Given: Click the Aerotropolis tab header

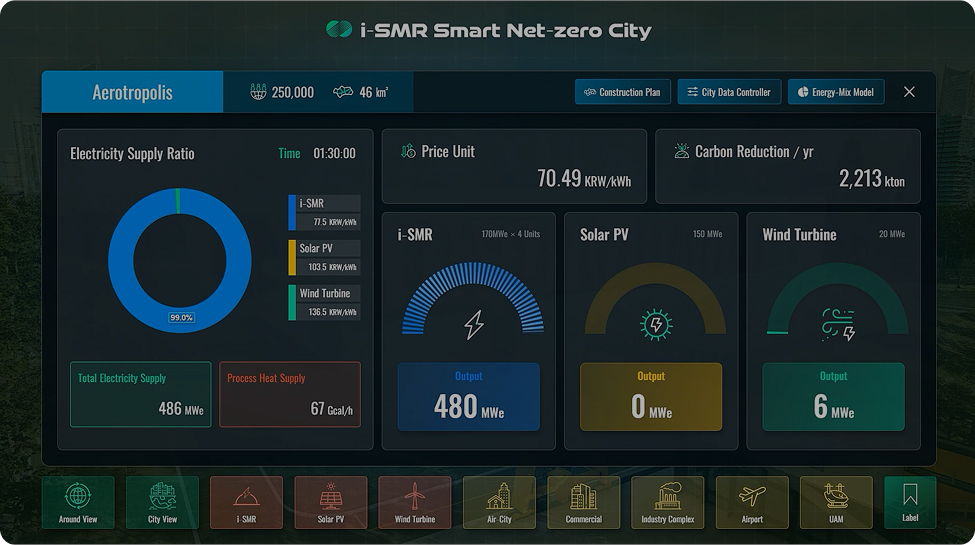Looking at the screenshot, I should 132,92.
